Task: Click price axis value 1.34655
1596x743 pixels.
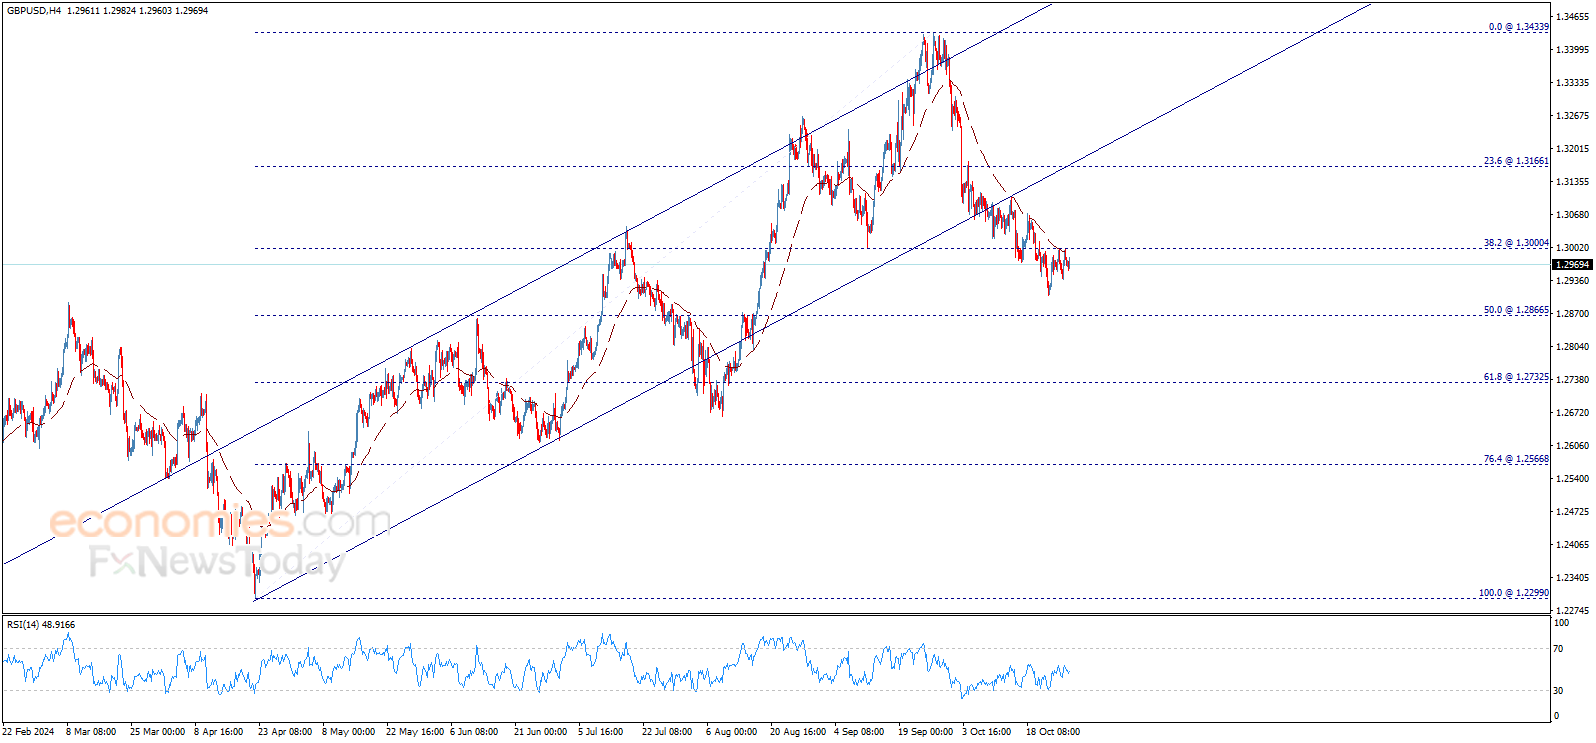Action: pyautogui.click(x=1573, y=17)
